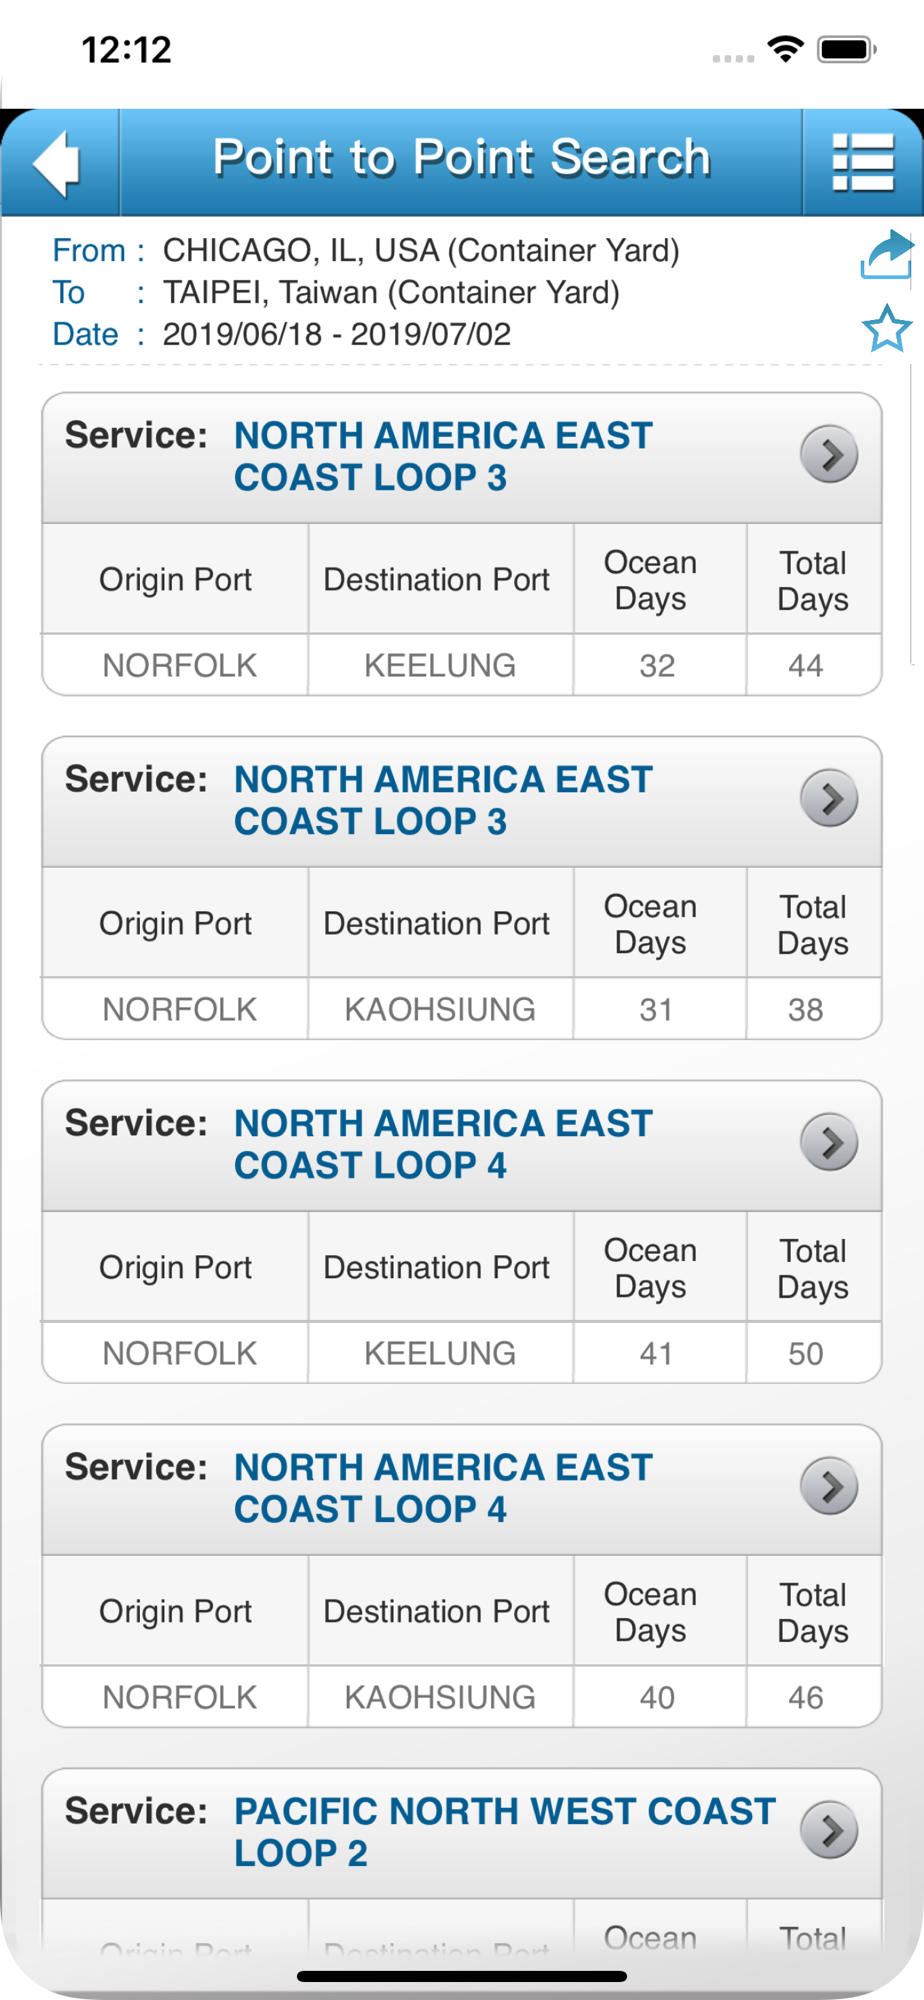
Task: Click the total days value 38
Action: (x=805, y=1009)
